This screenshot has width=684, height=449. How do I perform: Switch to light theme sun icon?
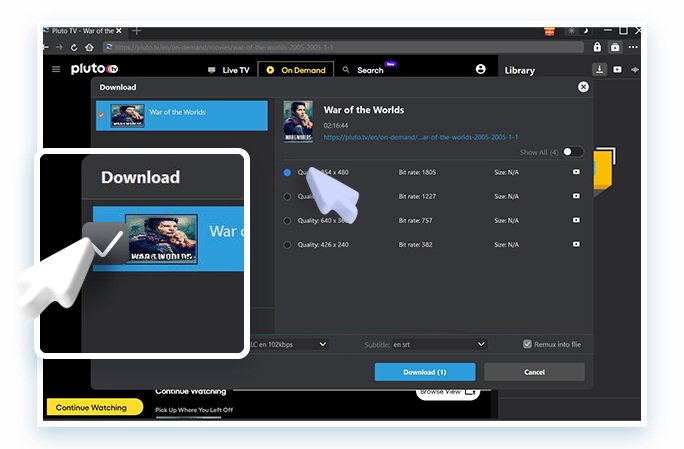tap(571, 31)
